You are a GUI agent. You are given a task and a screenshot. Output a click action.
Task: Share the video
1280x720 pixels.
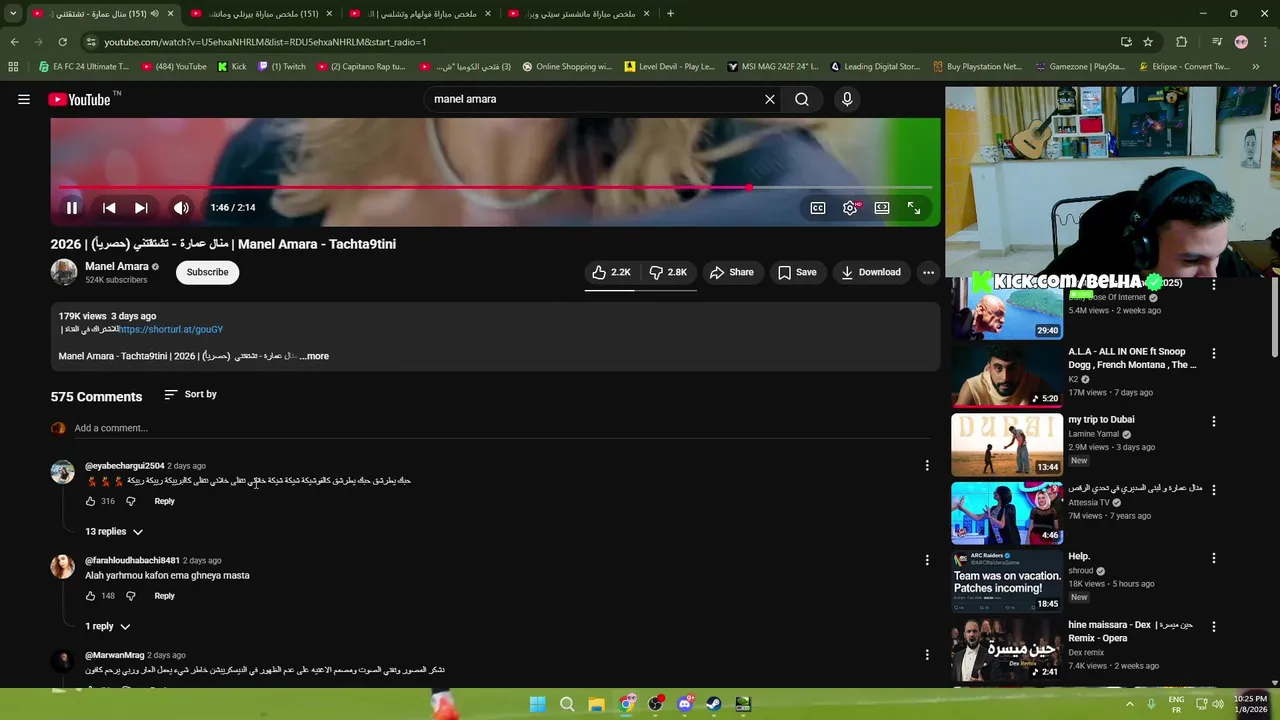click(x=731, y=272)
